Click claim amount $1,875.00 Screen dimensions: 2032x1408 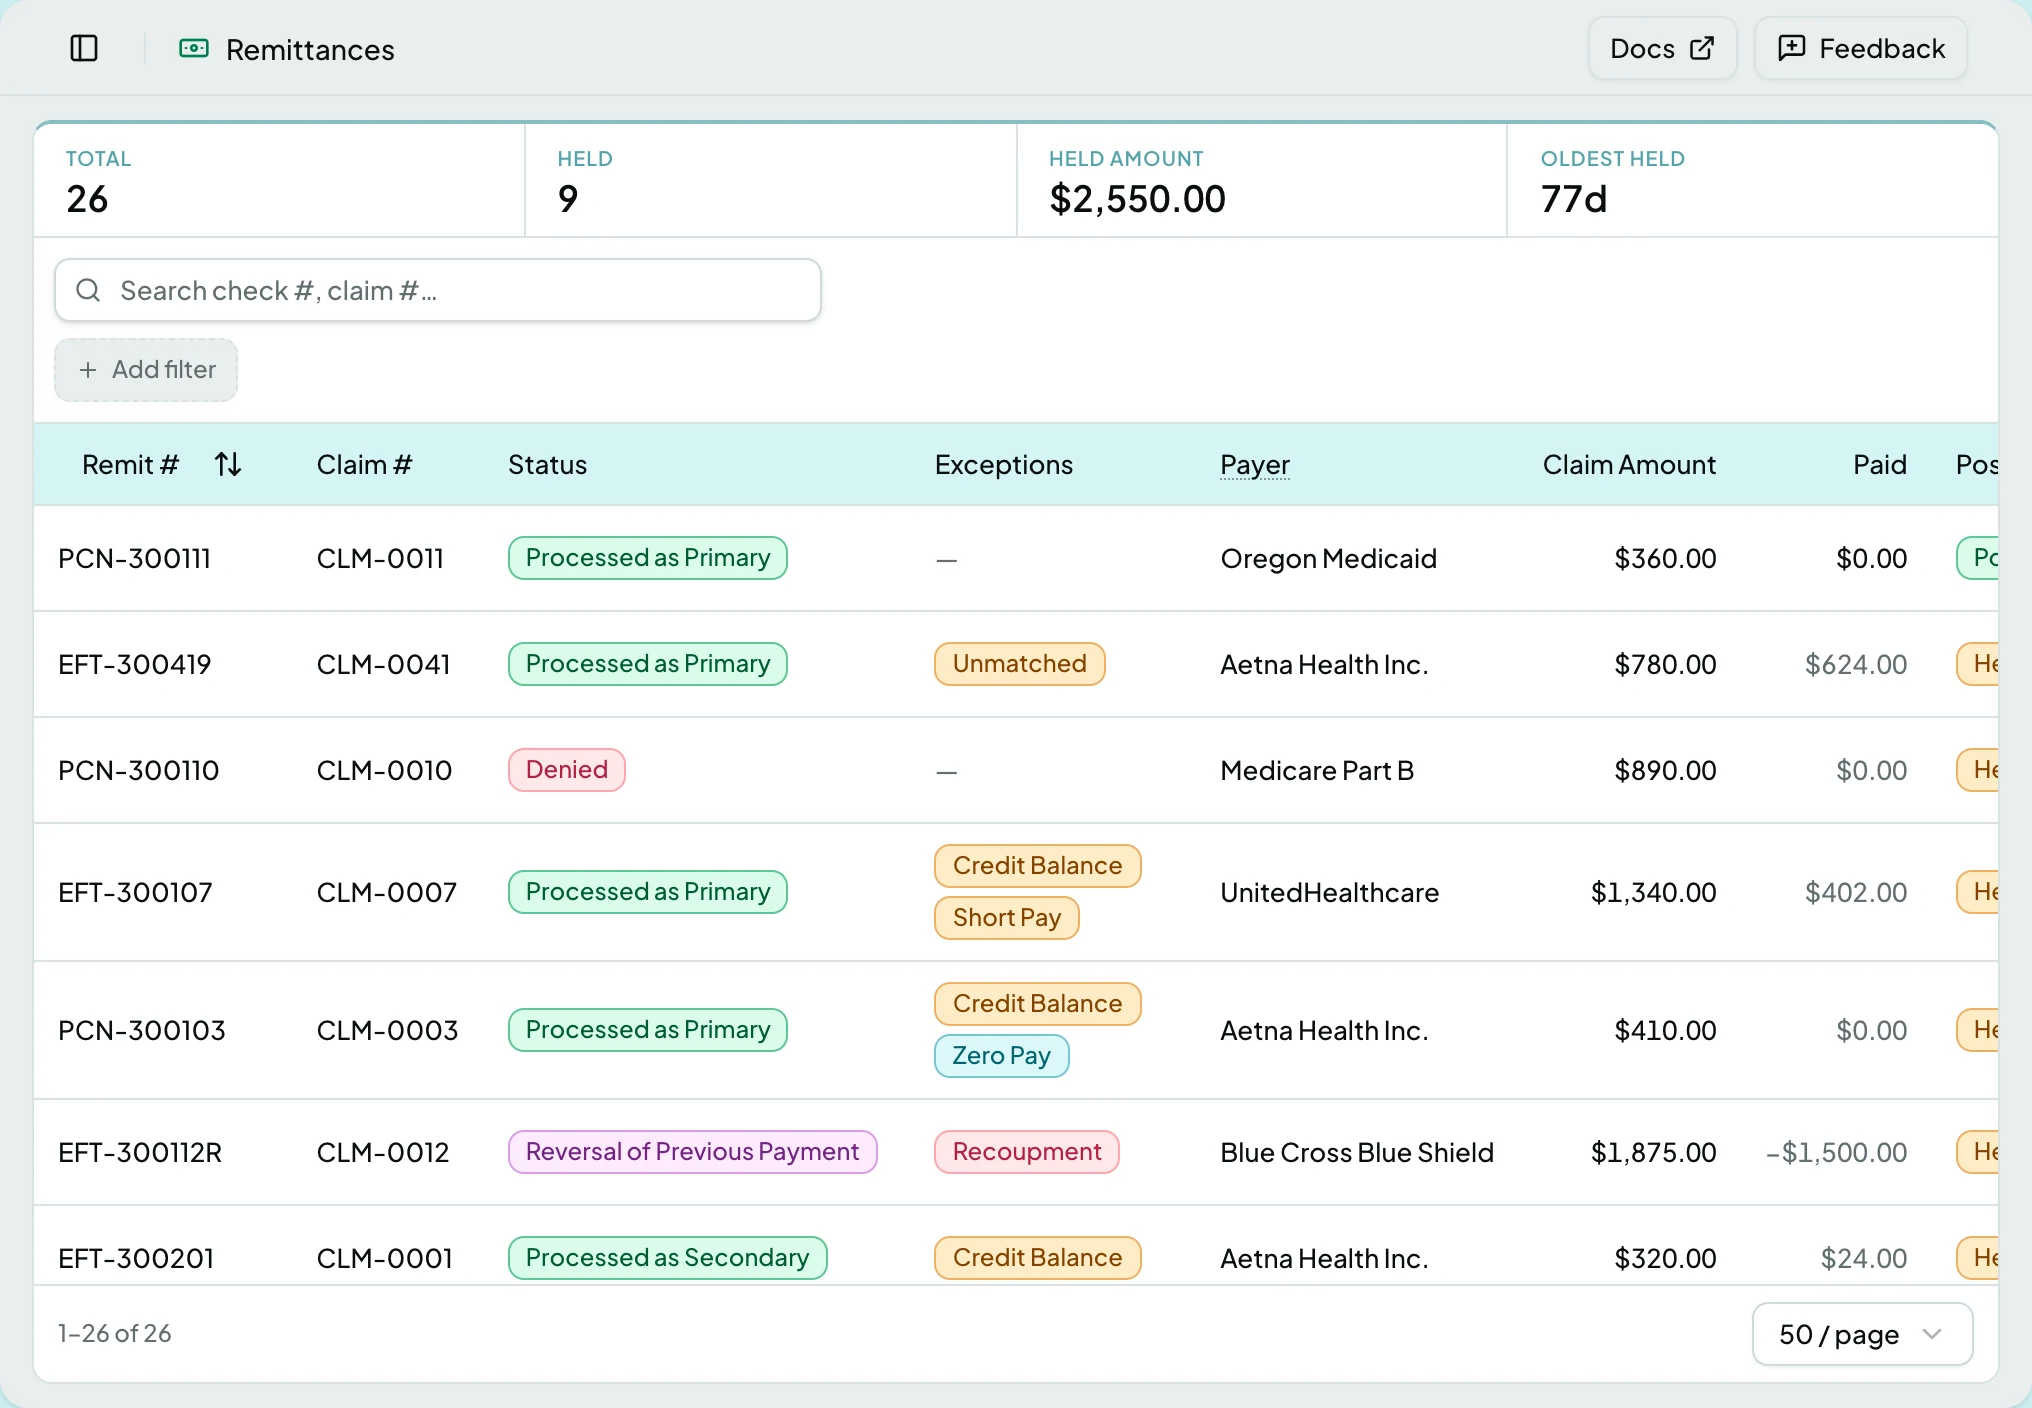tap(1654, 1152)
